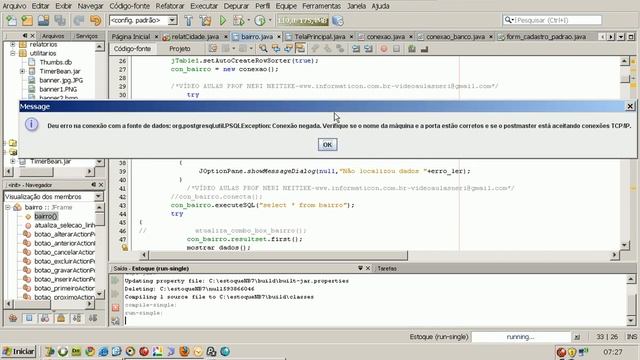
Task: Select bairro() constructor in Navegador
Action: (x=46, y=216)
